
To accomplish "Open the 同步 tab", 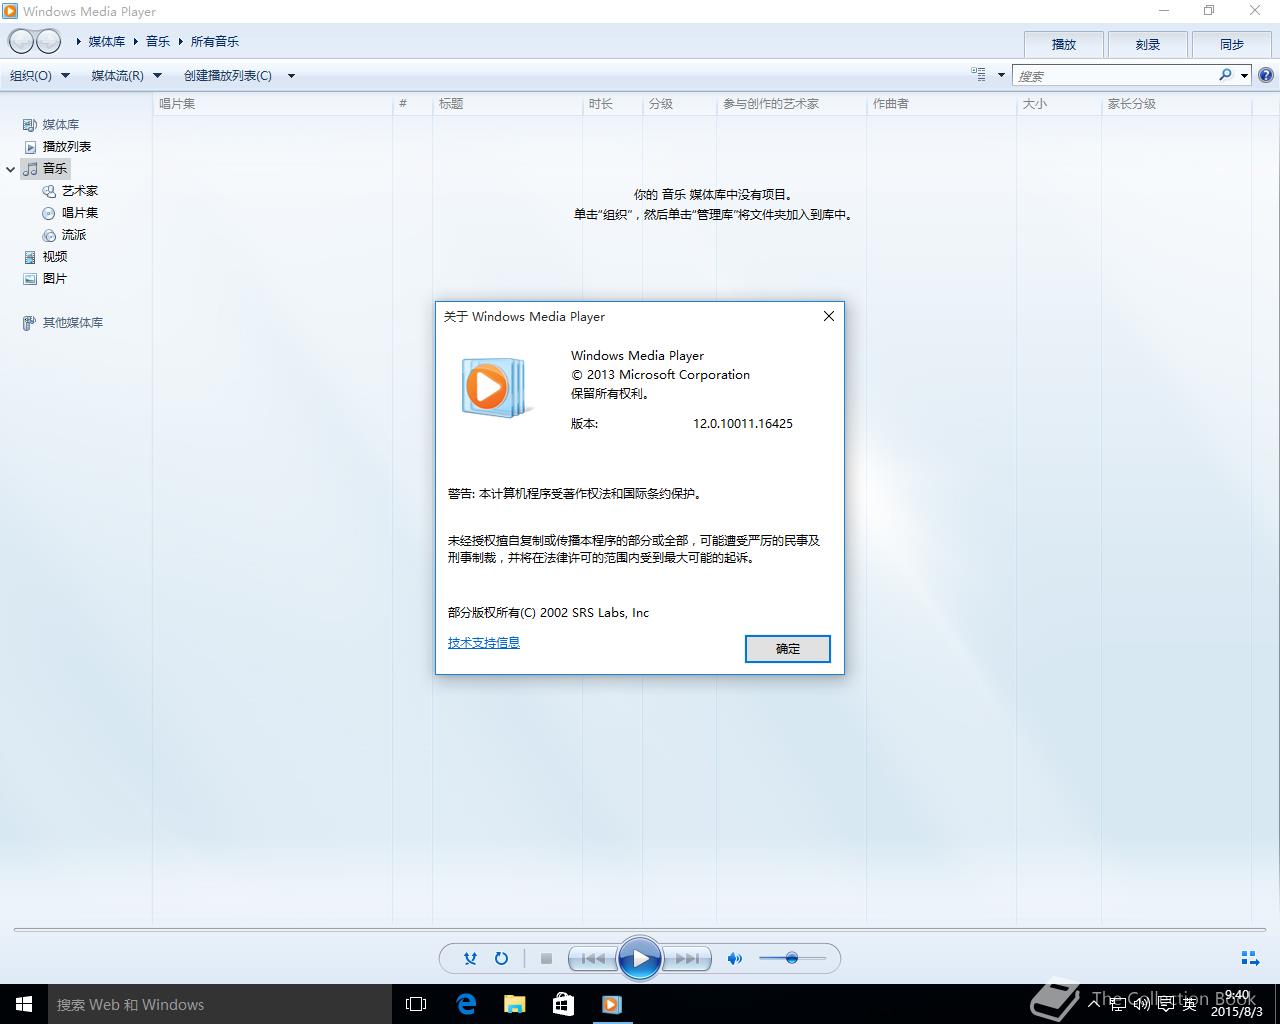I will 1232,44.
